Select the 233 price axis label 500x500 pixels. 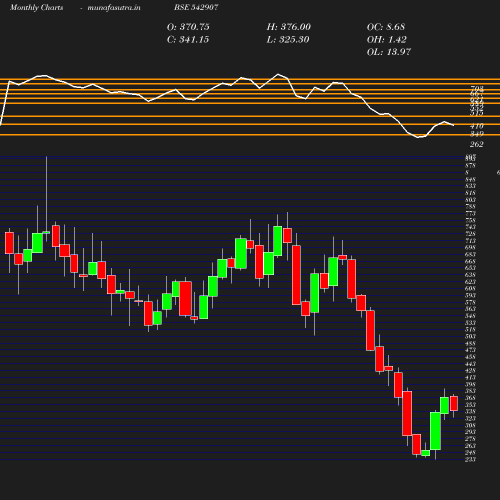(470, 459)
